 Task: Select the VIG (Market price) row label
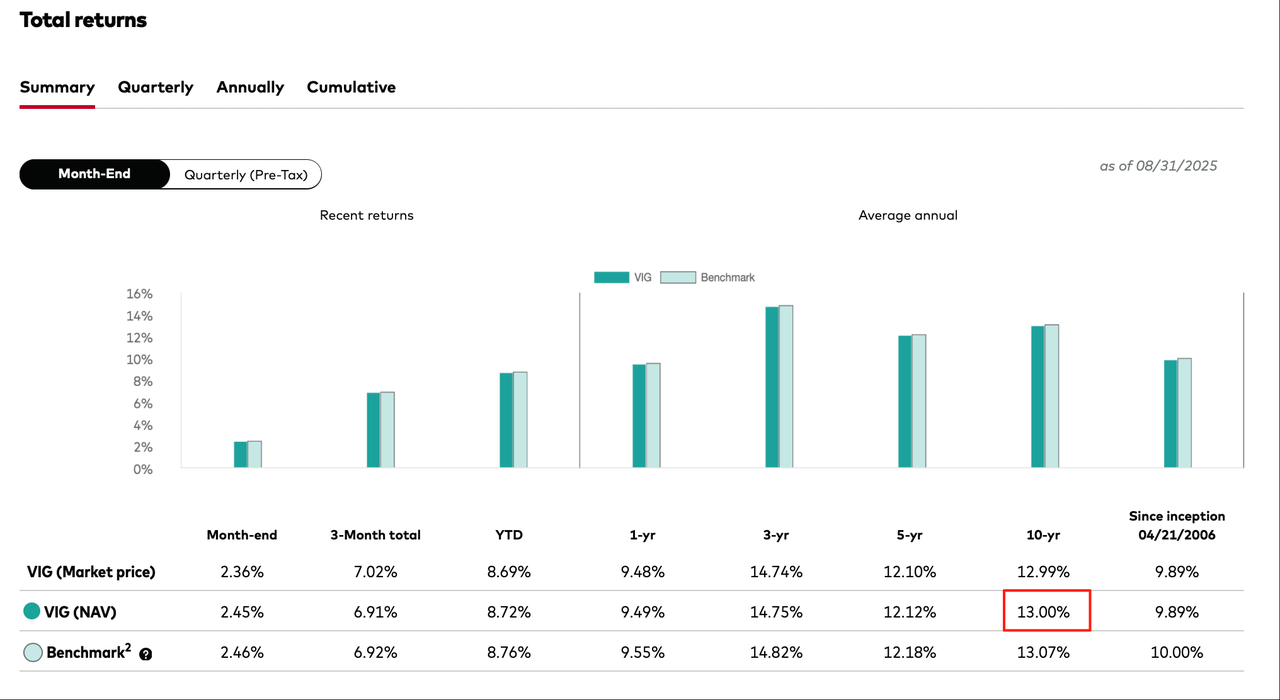(x=91, y=572)
